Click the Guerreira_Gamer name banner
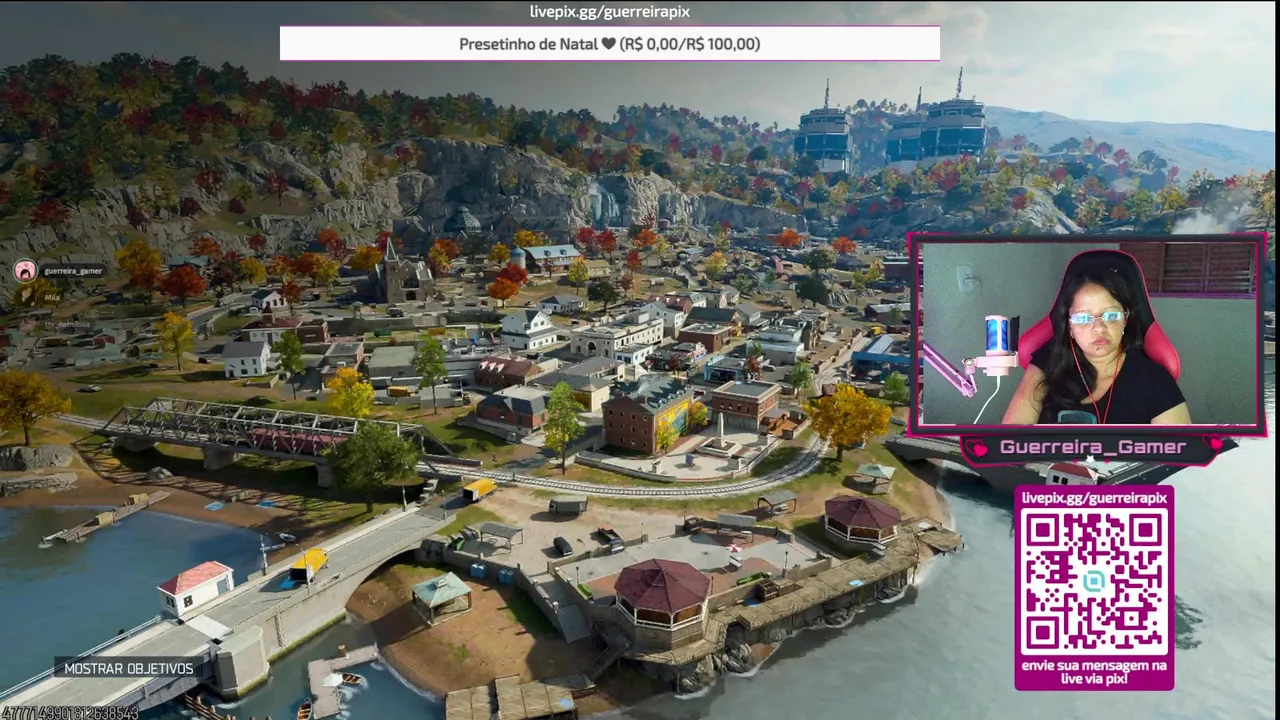 (1093, 447)
